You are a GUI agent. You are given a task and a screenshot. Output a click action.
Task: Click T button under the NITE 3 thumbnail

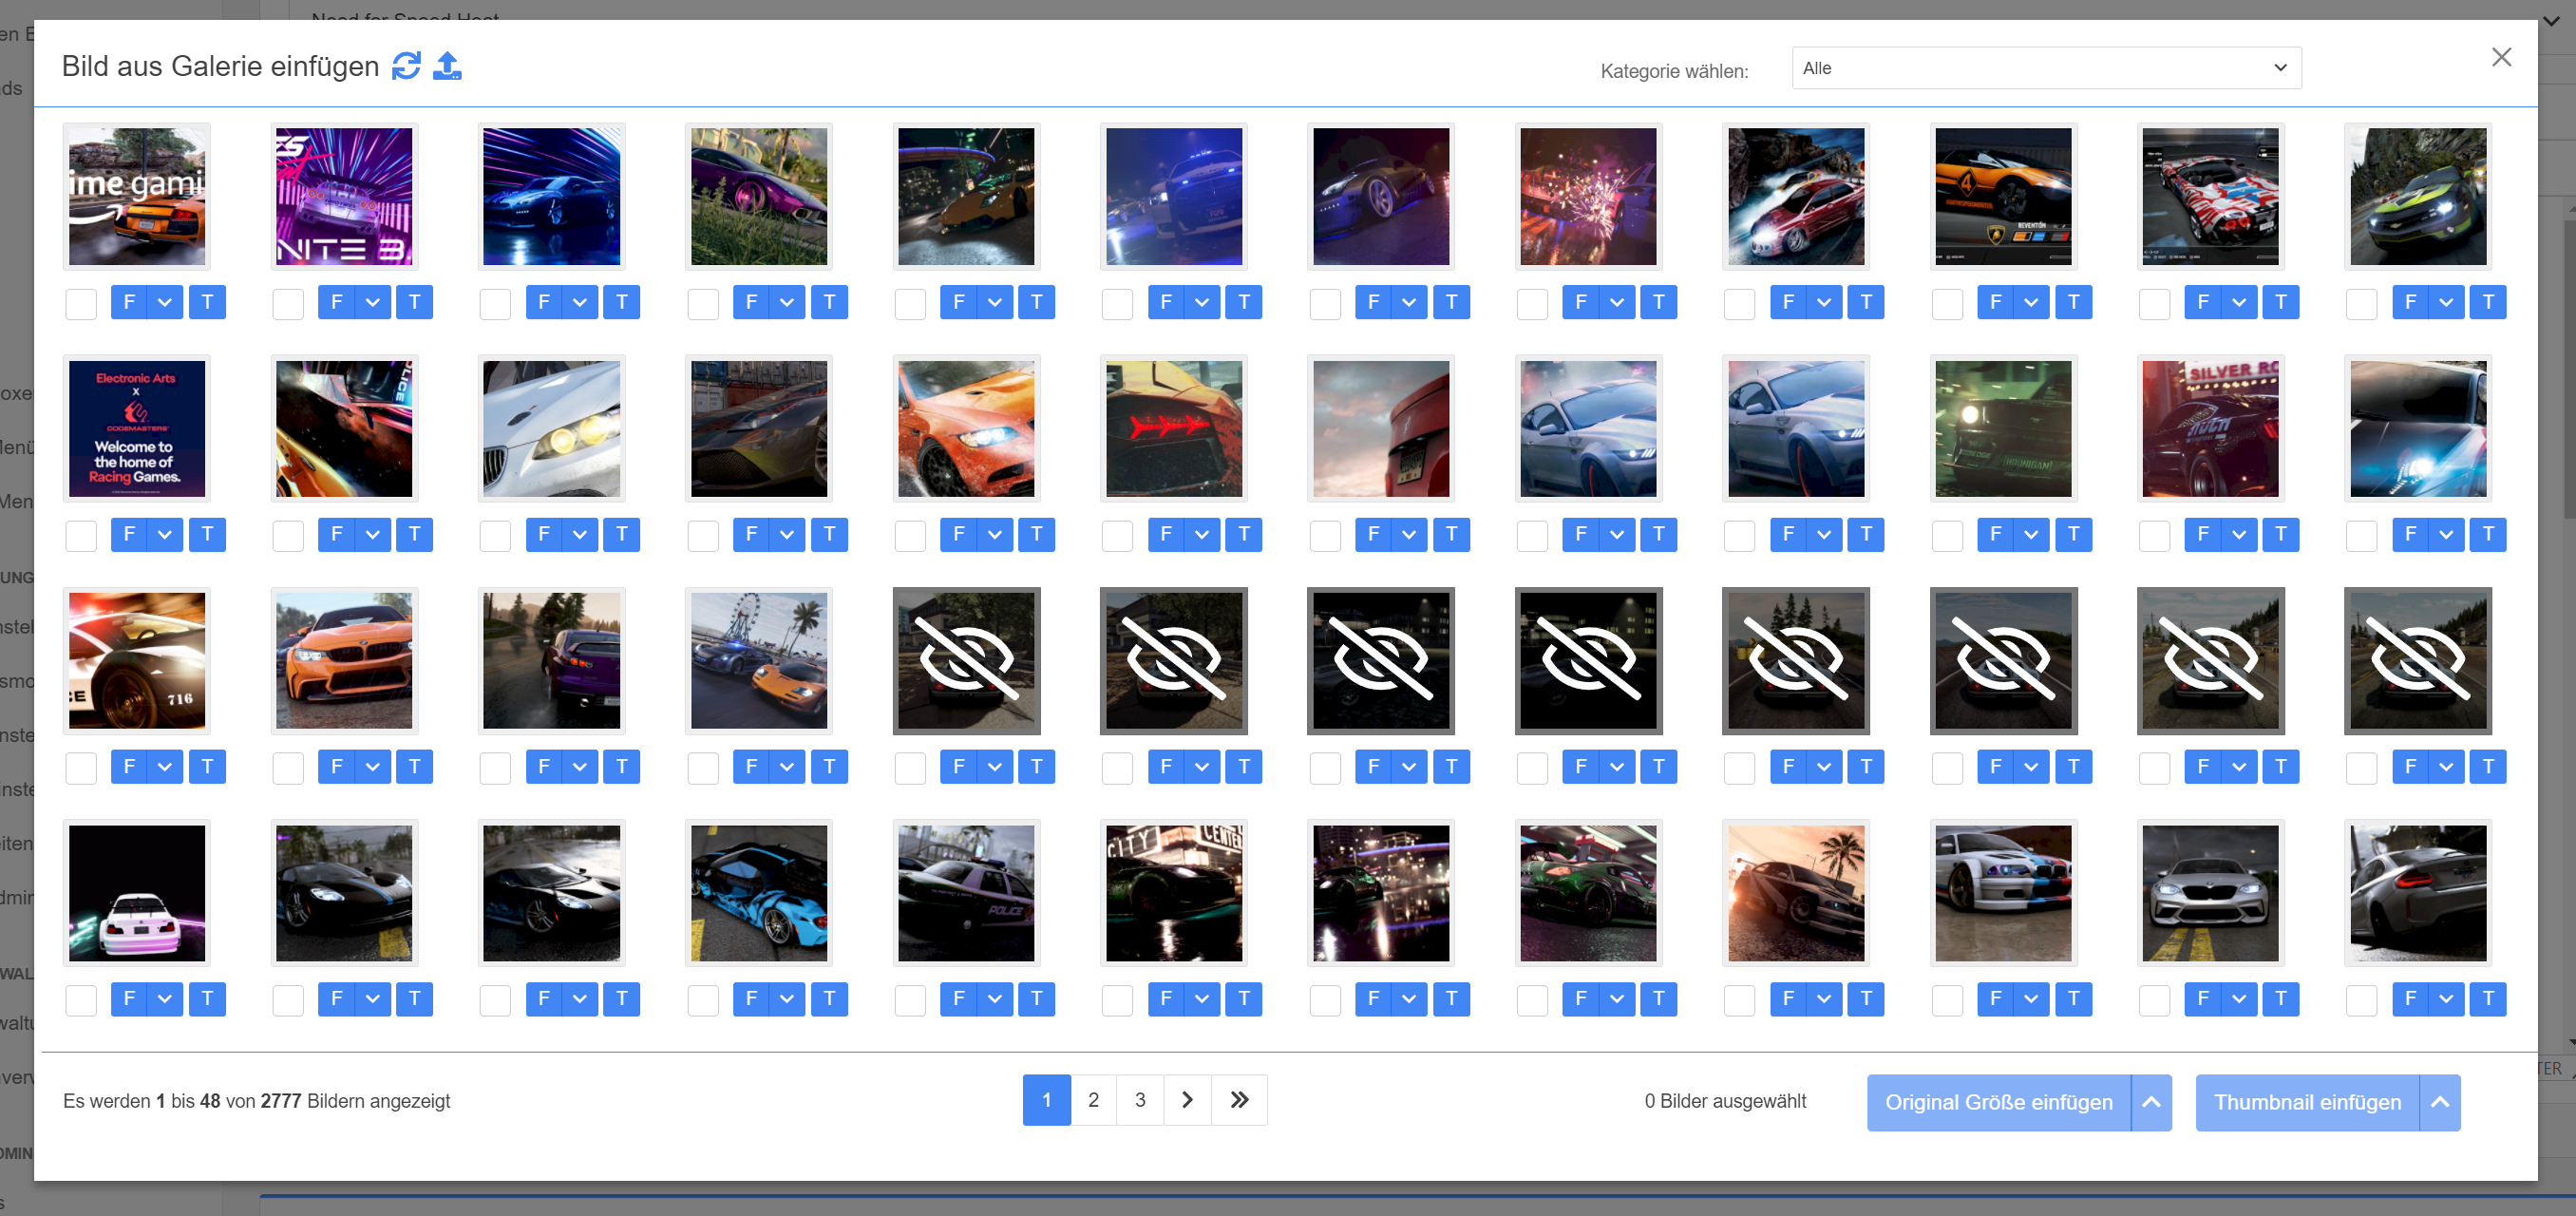[x=414, y=302]
